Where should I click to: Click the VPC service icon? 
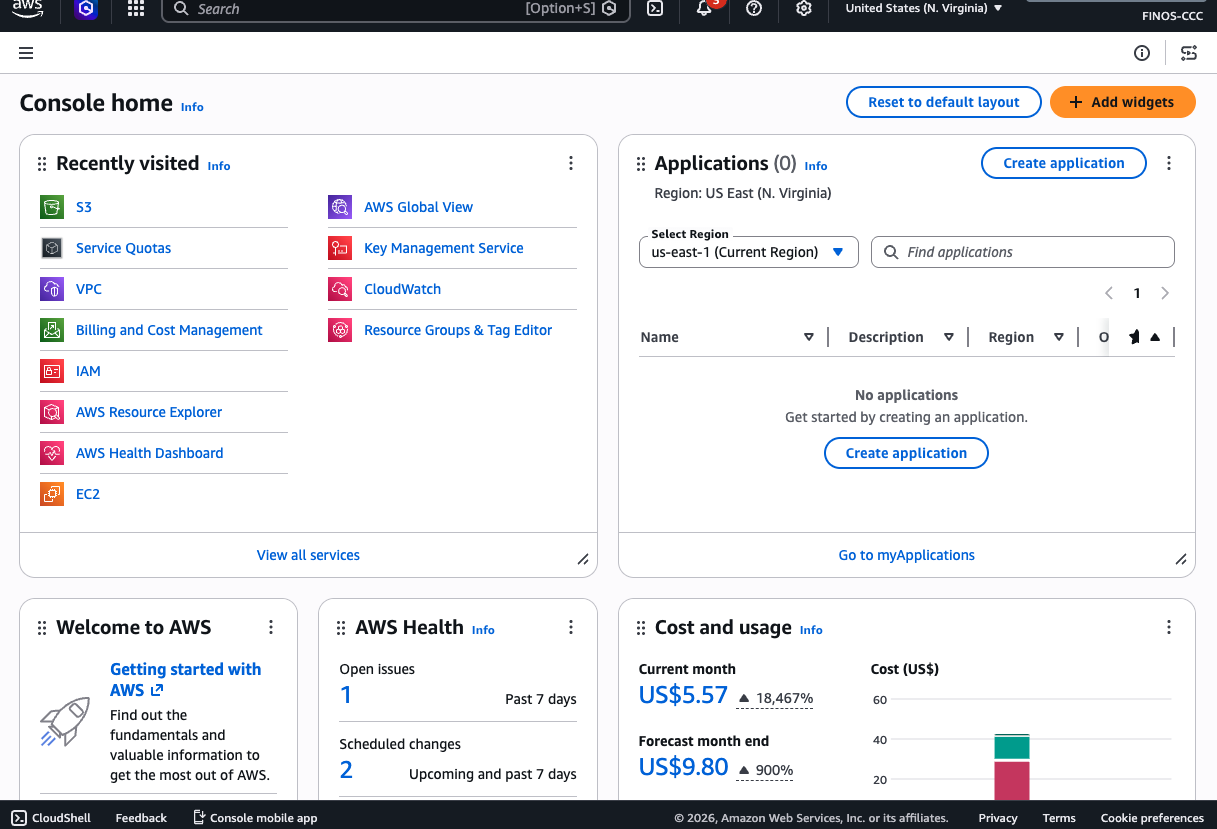tap(52, 289)
